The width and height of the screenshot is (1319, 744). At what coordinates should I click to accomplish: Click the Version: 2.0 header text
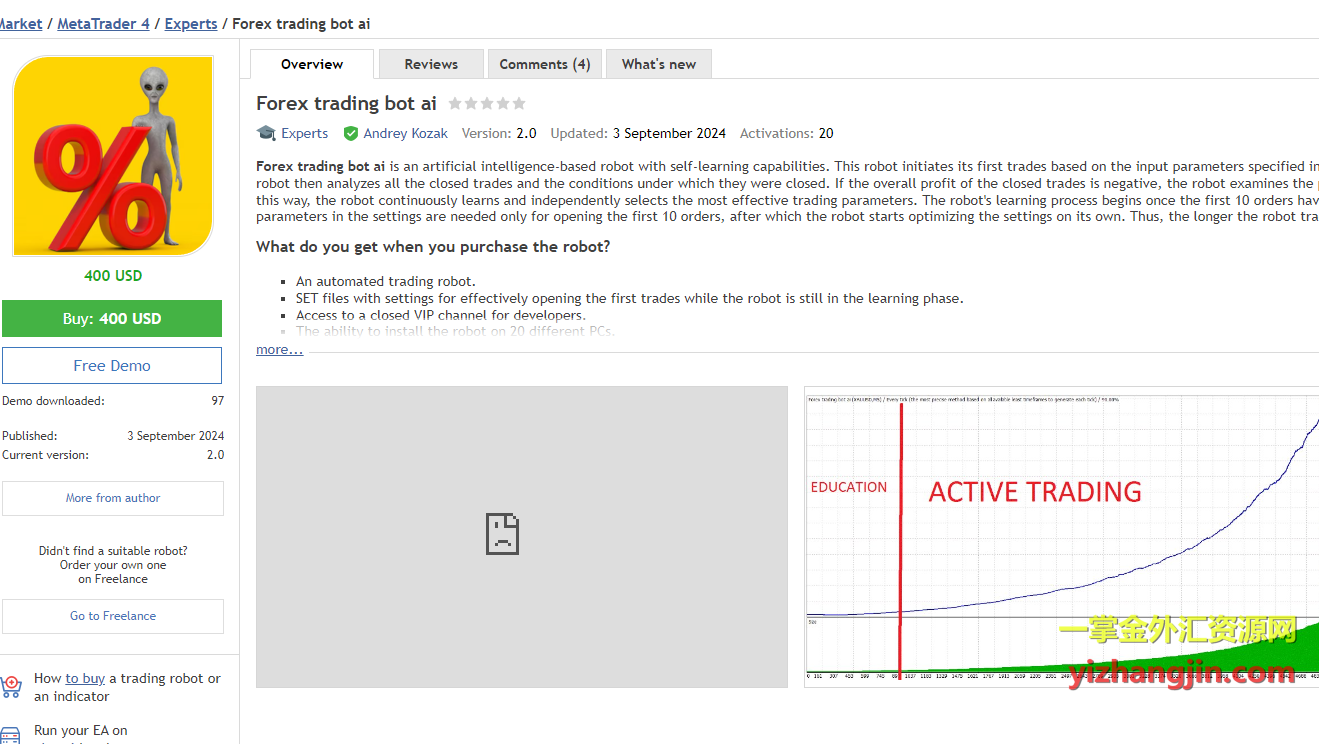click(x=499, y=133)
